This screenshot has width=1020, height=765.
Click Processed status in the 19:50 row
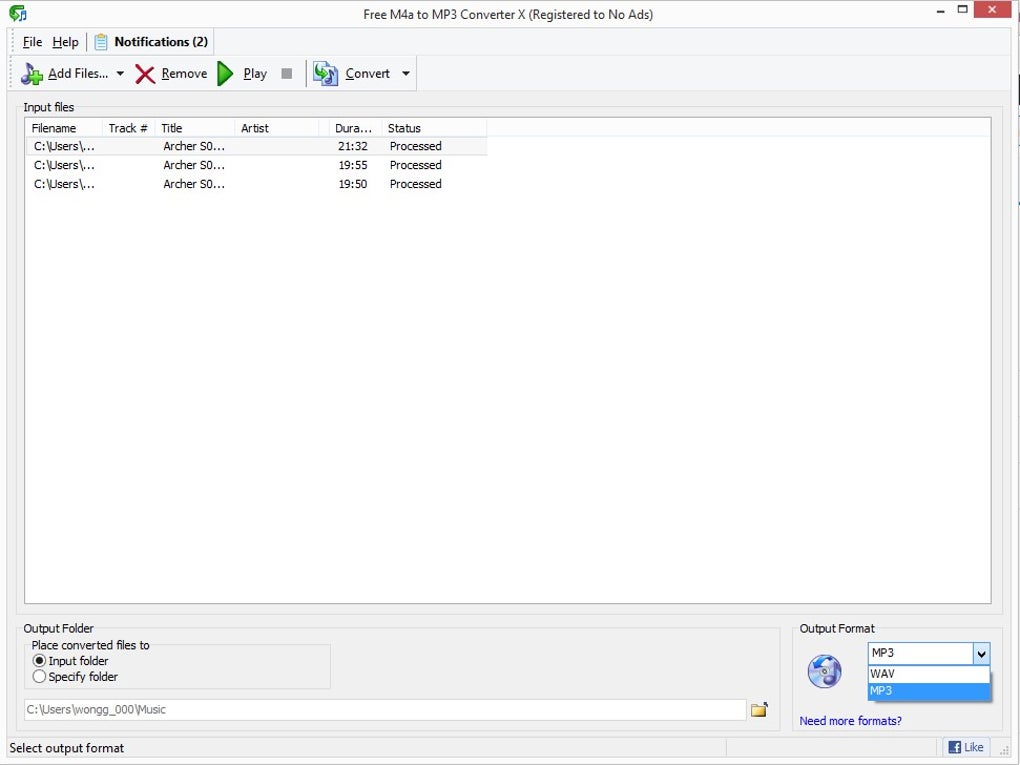click(x=416, y=184)
